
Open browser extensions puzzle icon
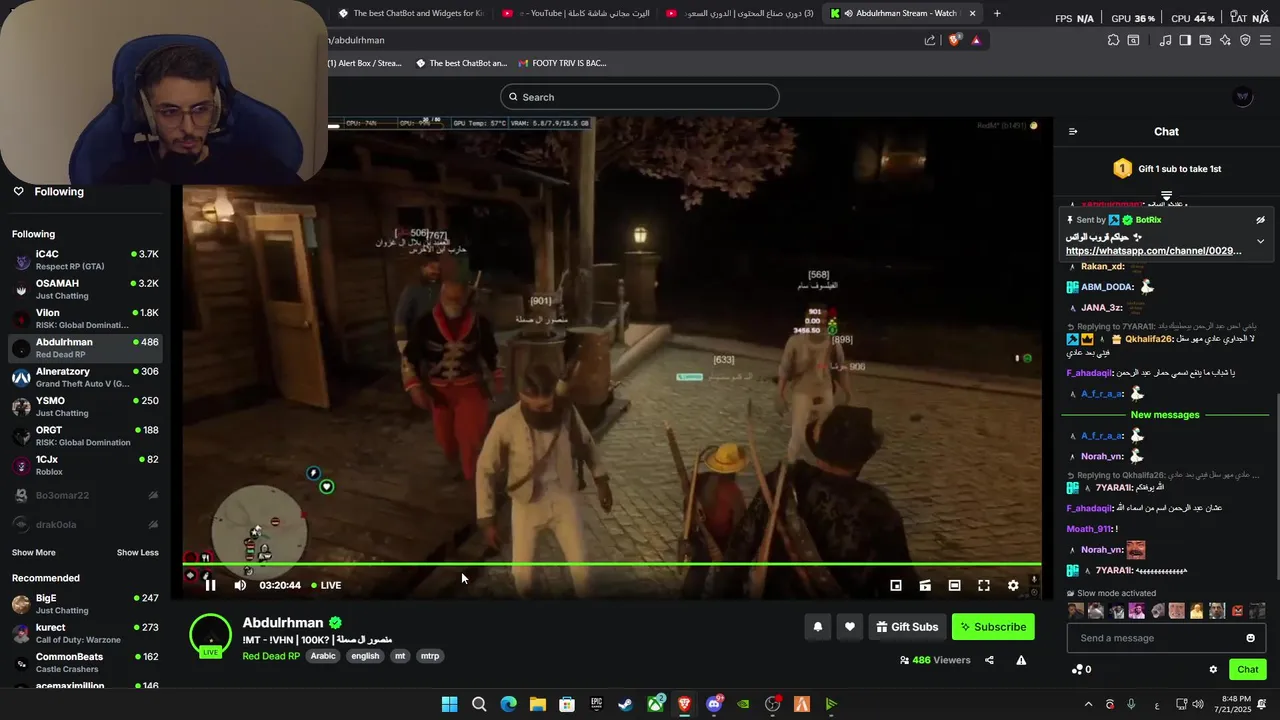click(x=1113, y=40)
